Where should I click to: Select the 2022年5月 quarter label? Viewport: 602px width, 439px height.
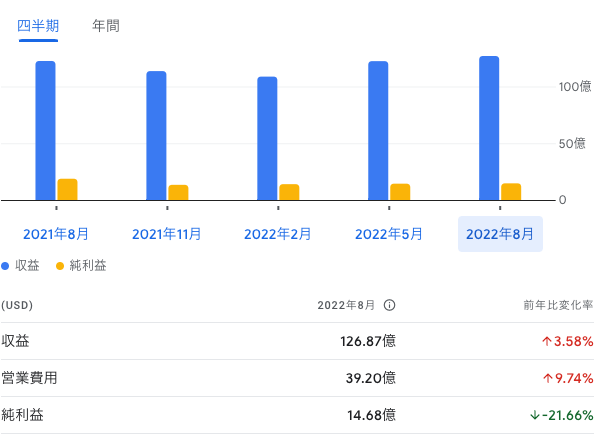(x=389, y=234)
